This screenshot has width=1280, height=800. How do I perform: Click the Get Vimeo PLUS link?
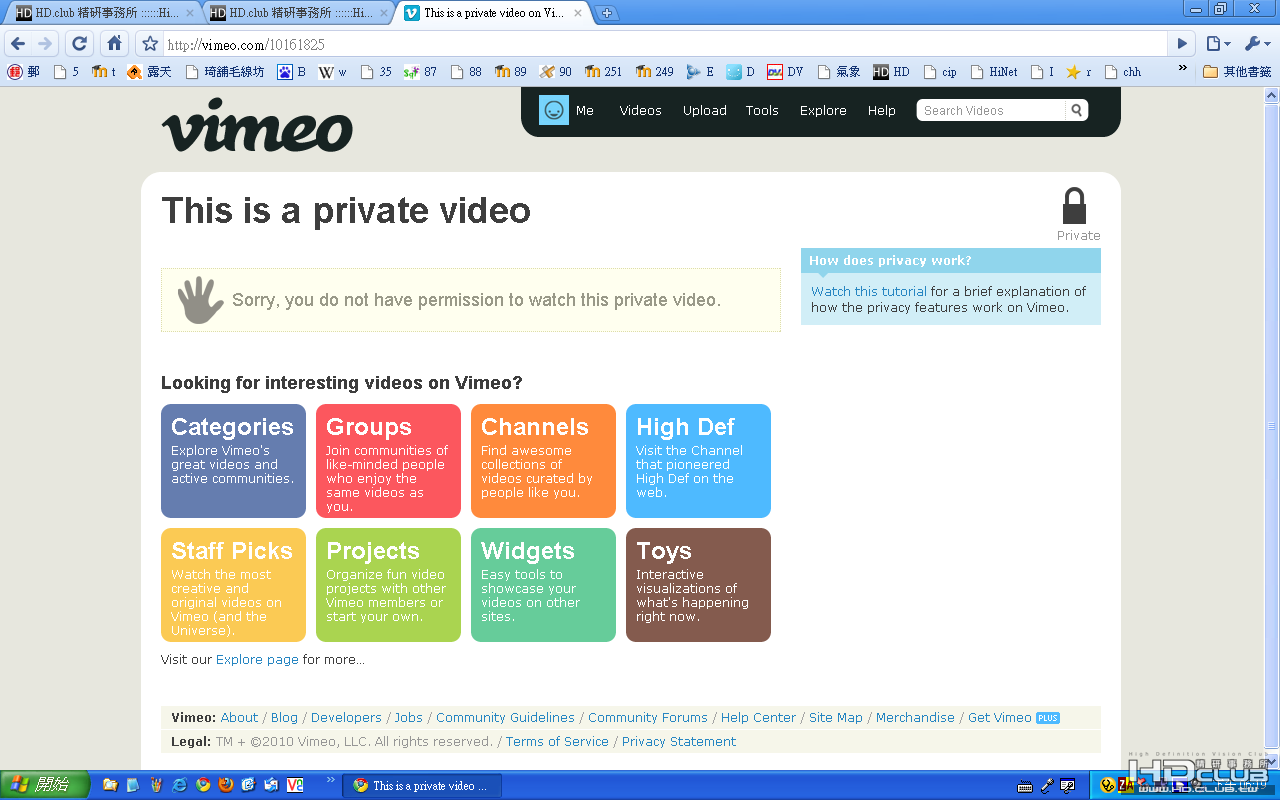click(1013, 718)
